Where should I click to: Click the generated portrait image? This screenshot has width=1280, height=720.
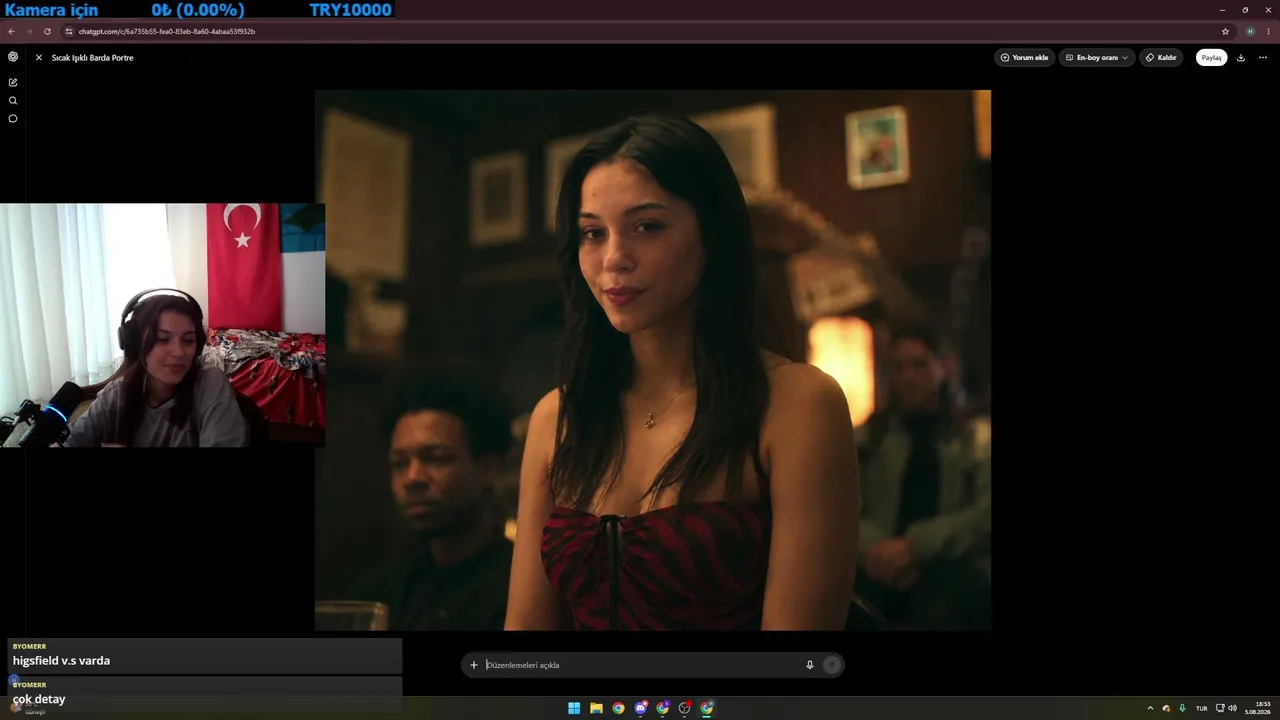(x=653, y=360)
